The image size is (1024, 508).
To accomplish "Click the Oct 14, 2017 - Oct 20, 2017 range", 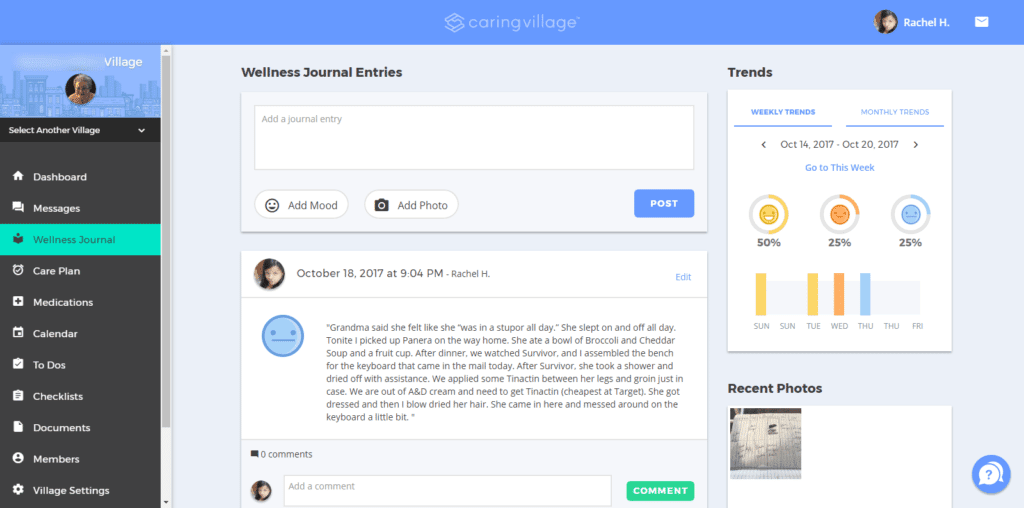I will tap(839, 144).
